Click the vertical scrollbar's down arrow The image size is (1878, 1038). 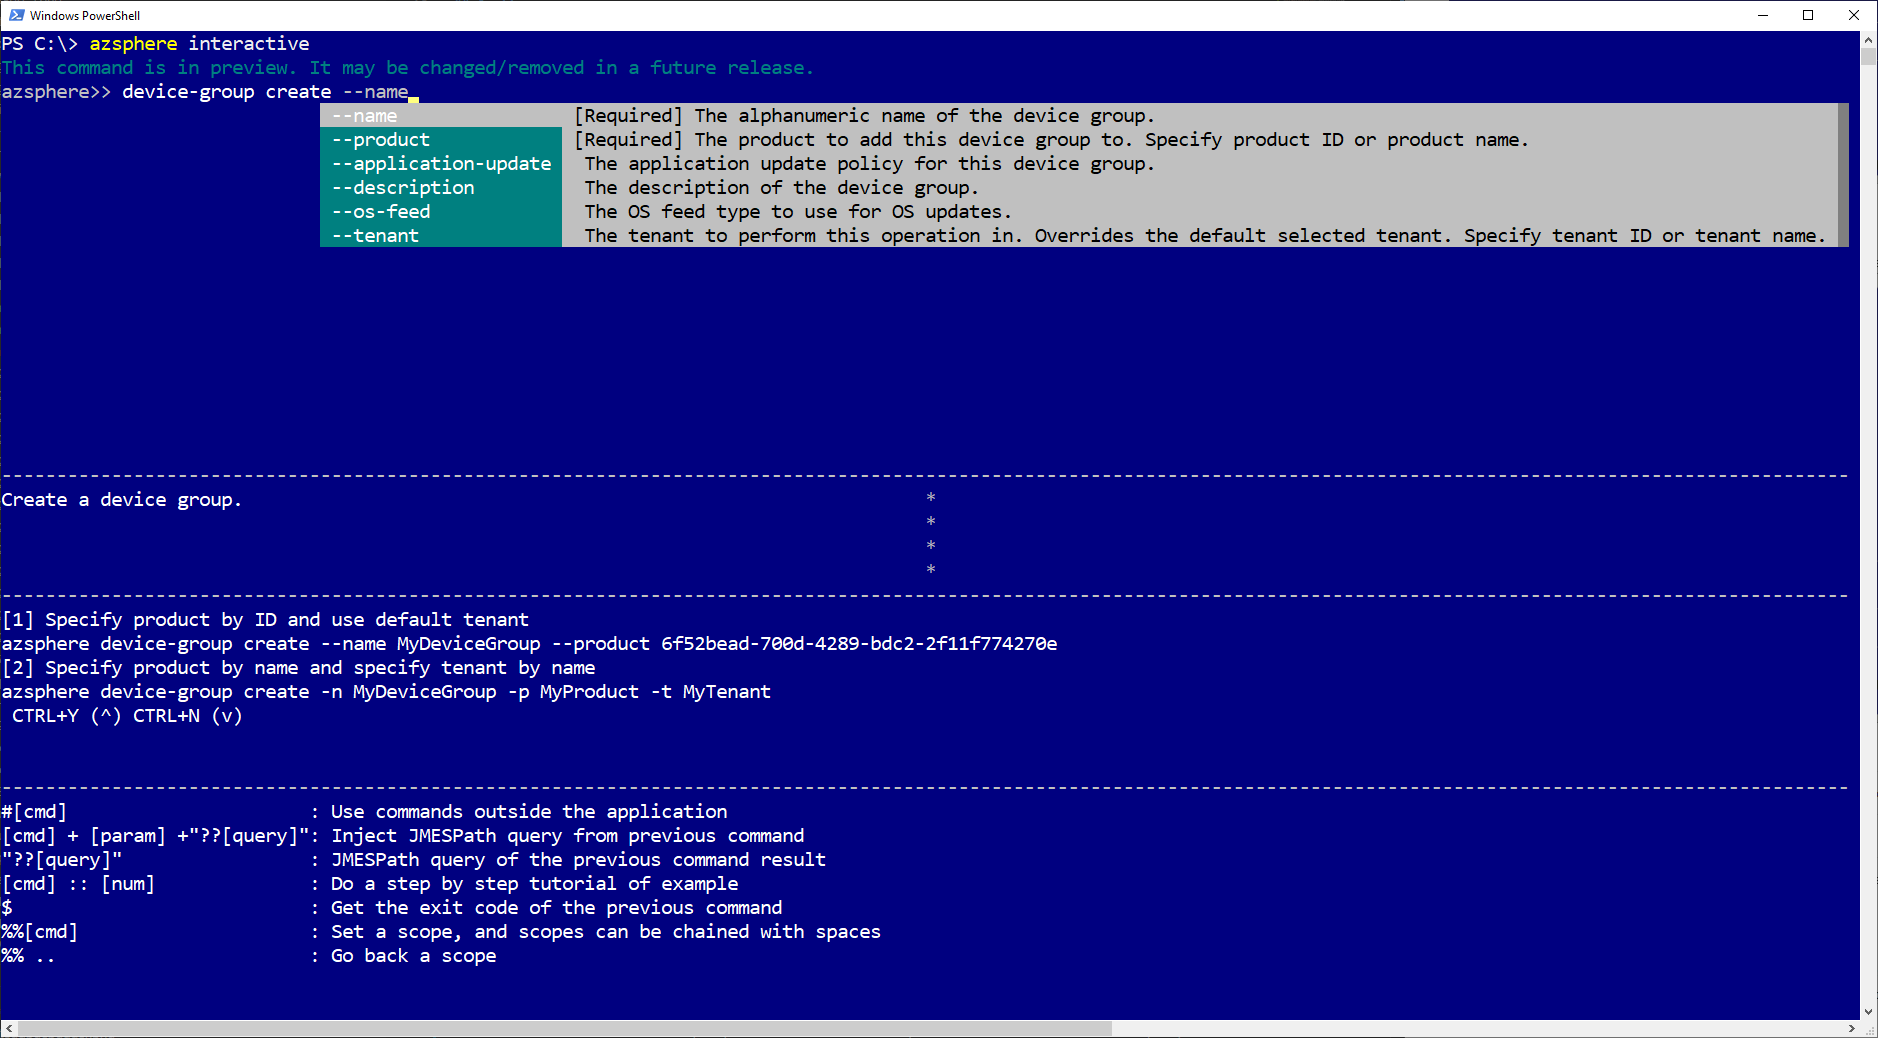[x=1868, y=1011]
